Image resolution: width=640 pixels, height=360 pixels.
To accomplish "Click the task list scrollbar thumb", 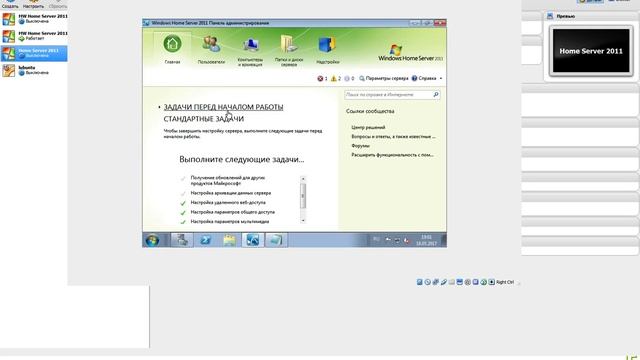I will click(303, 196).
